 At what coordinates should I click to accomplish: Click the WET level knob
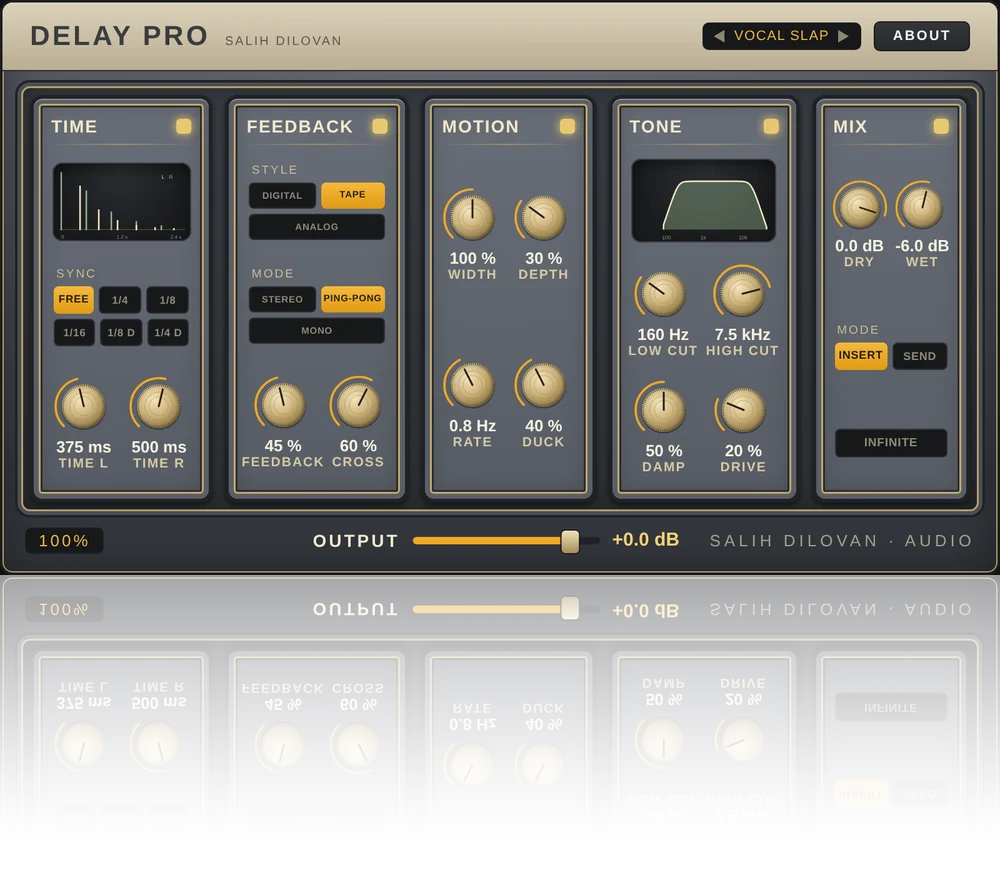tap(921, 207)
